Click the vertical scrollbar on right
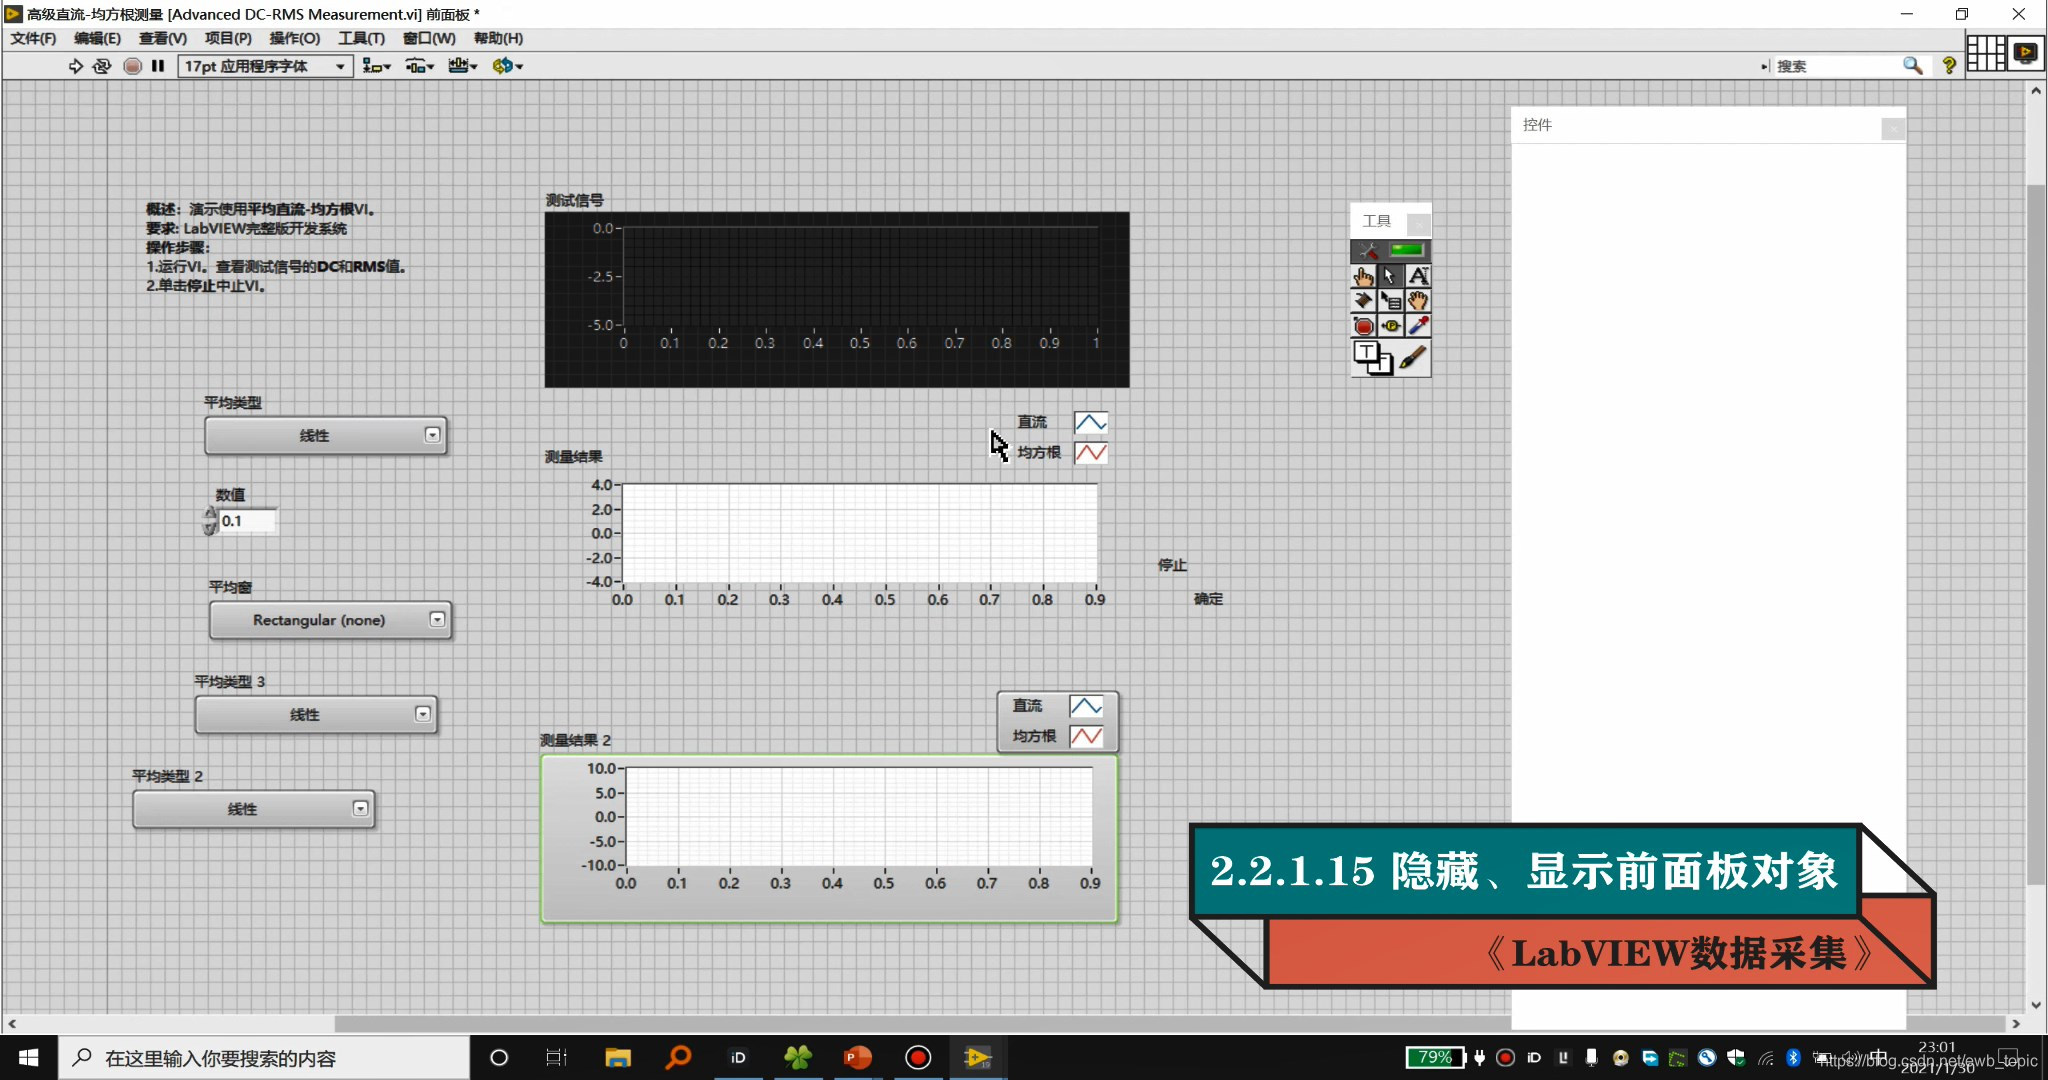The height and width of the screenshot is (1080, 2048). click(x=2036, y=535)
